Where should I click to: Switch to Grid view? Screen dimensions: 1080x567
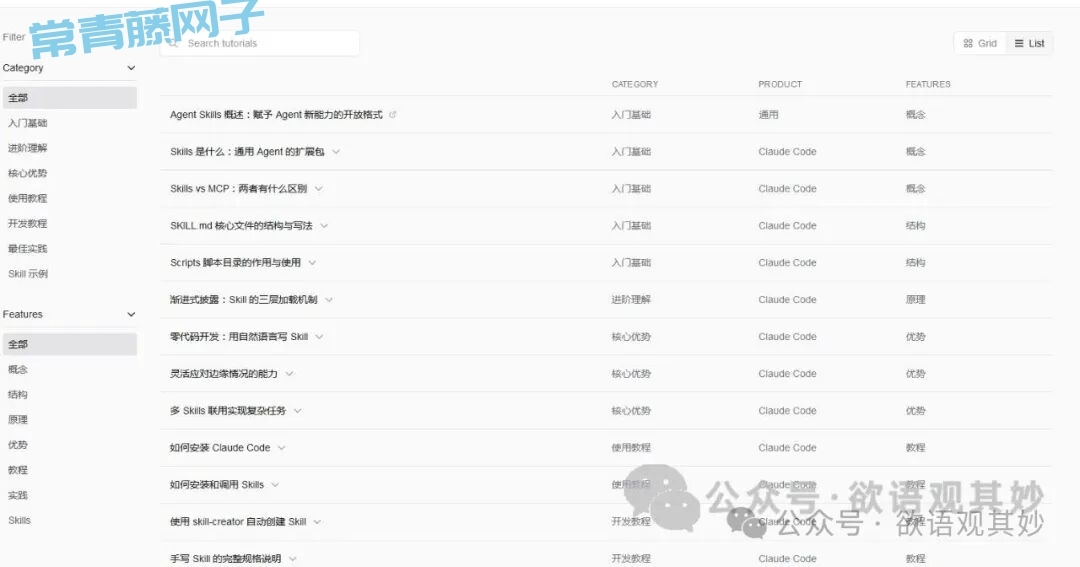pos(980,43)
